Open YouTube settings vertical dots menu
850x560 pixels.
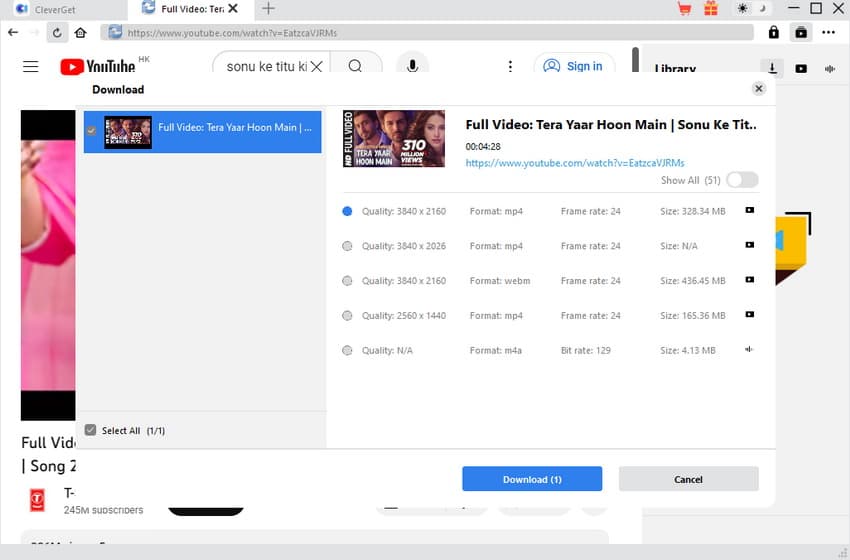[510, 67]
